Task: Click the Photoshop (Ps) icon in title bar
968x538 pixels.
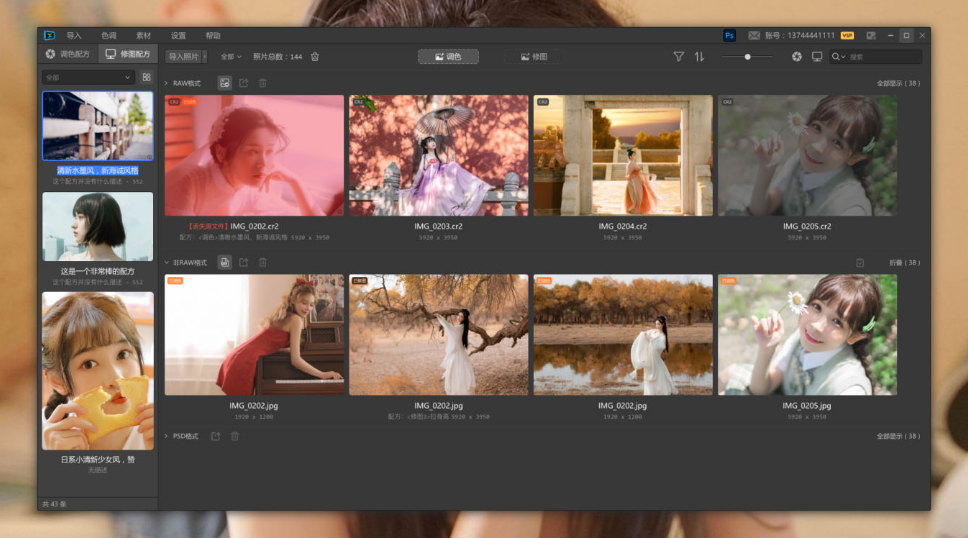Action: coord(729,35)
